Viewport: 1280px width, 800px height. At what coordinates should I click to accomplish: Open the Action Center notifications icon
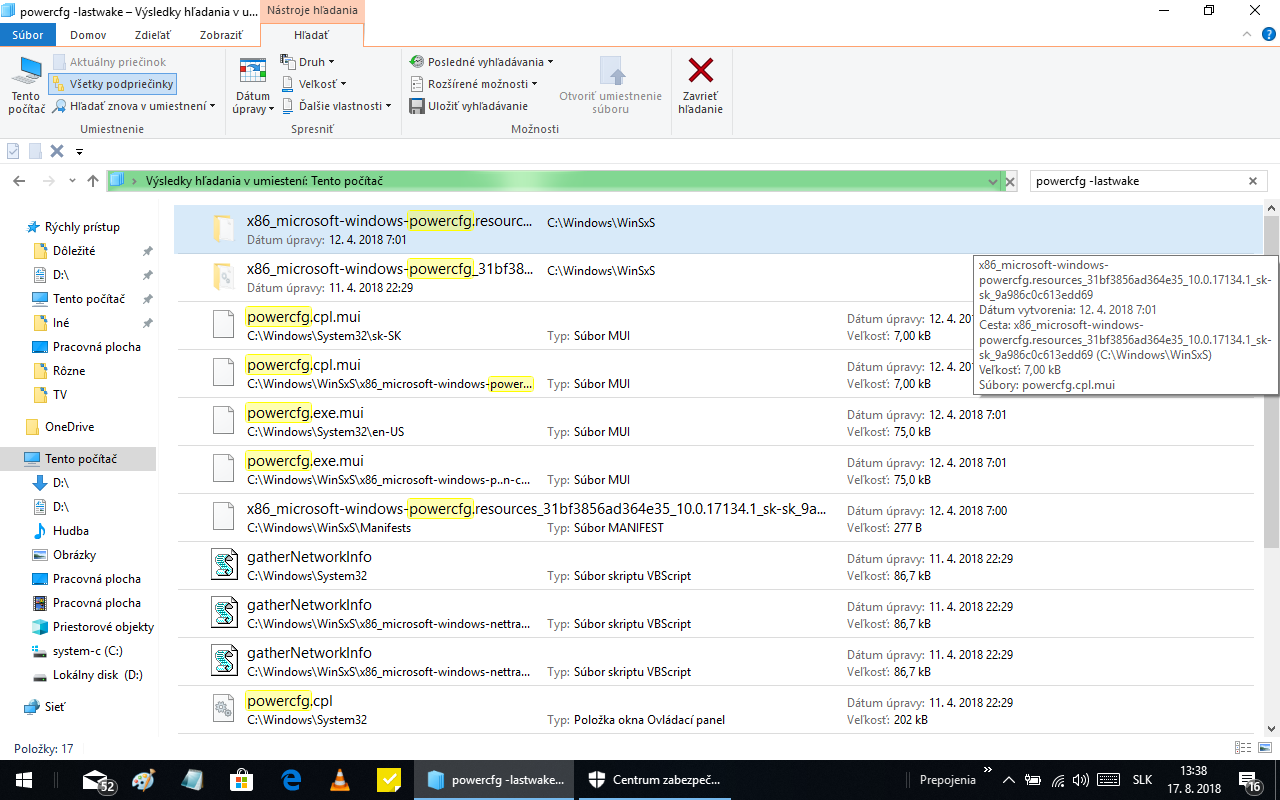[x=1251, y=780]
